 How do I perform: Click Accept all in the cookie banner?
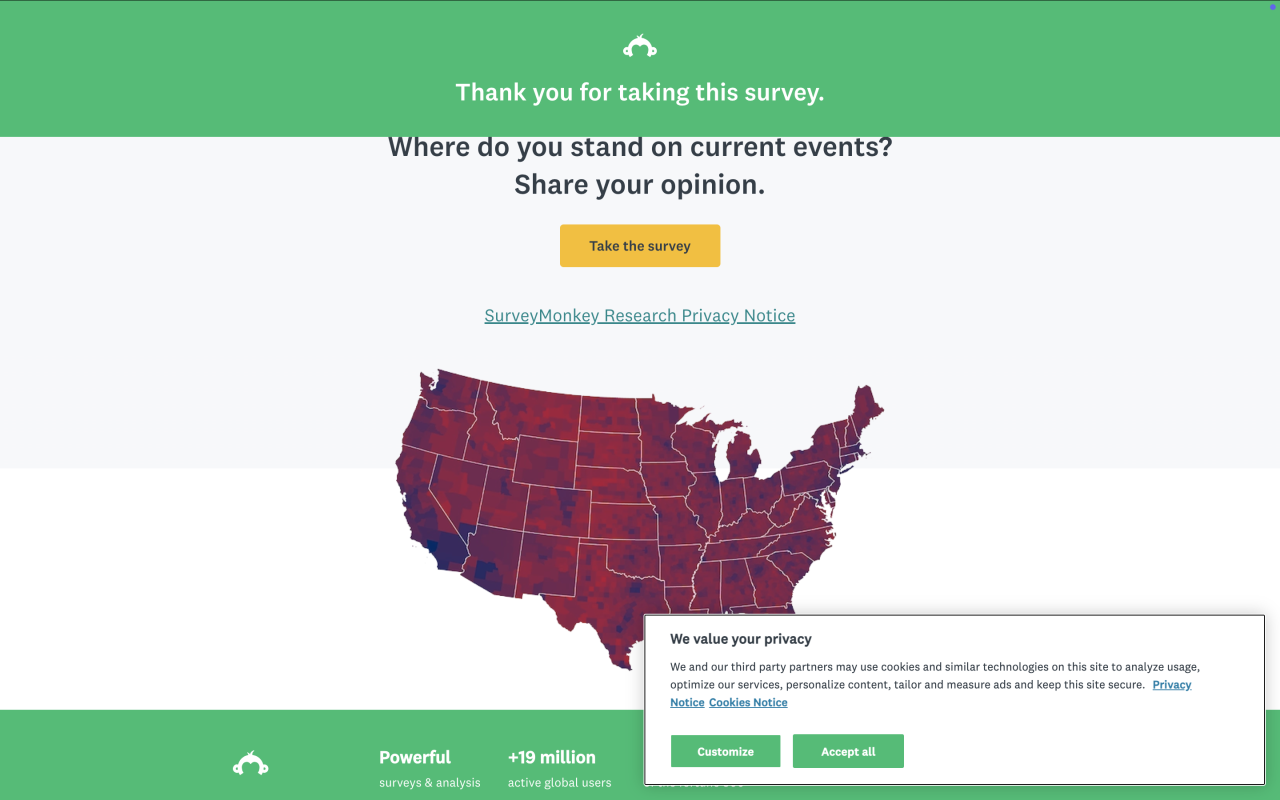pos(848,752)
